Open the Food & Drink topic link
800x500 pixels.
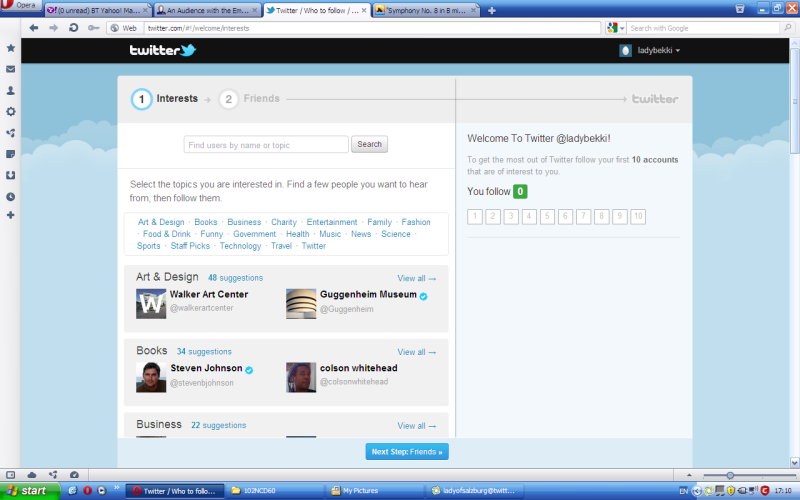pyautogui.click(x=166, y=234)
